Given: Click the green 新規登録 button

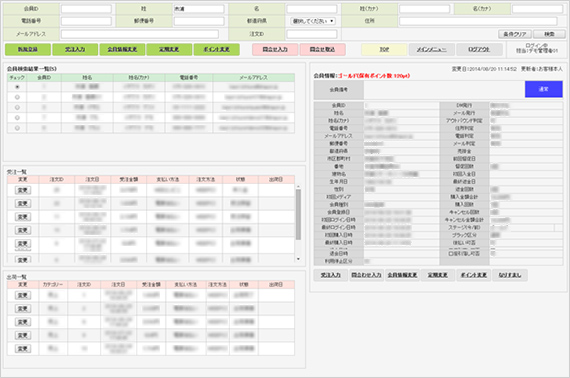Looking at the screenshot, I should [x=28, y=49].
